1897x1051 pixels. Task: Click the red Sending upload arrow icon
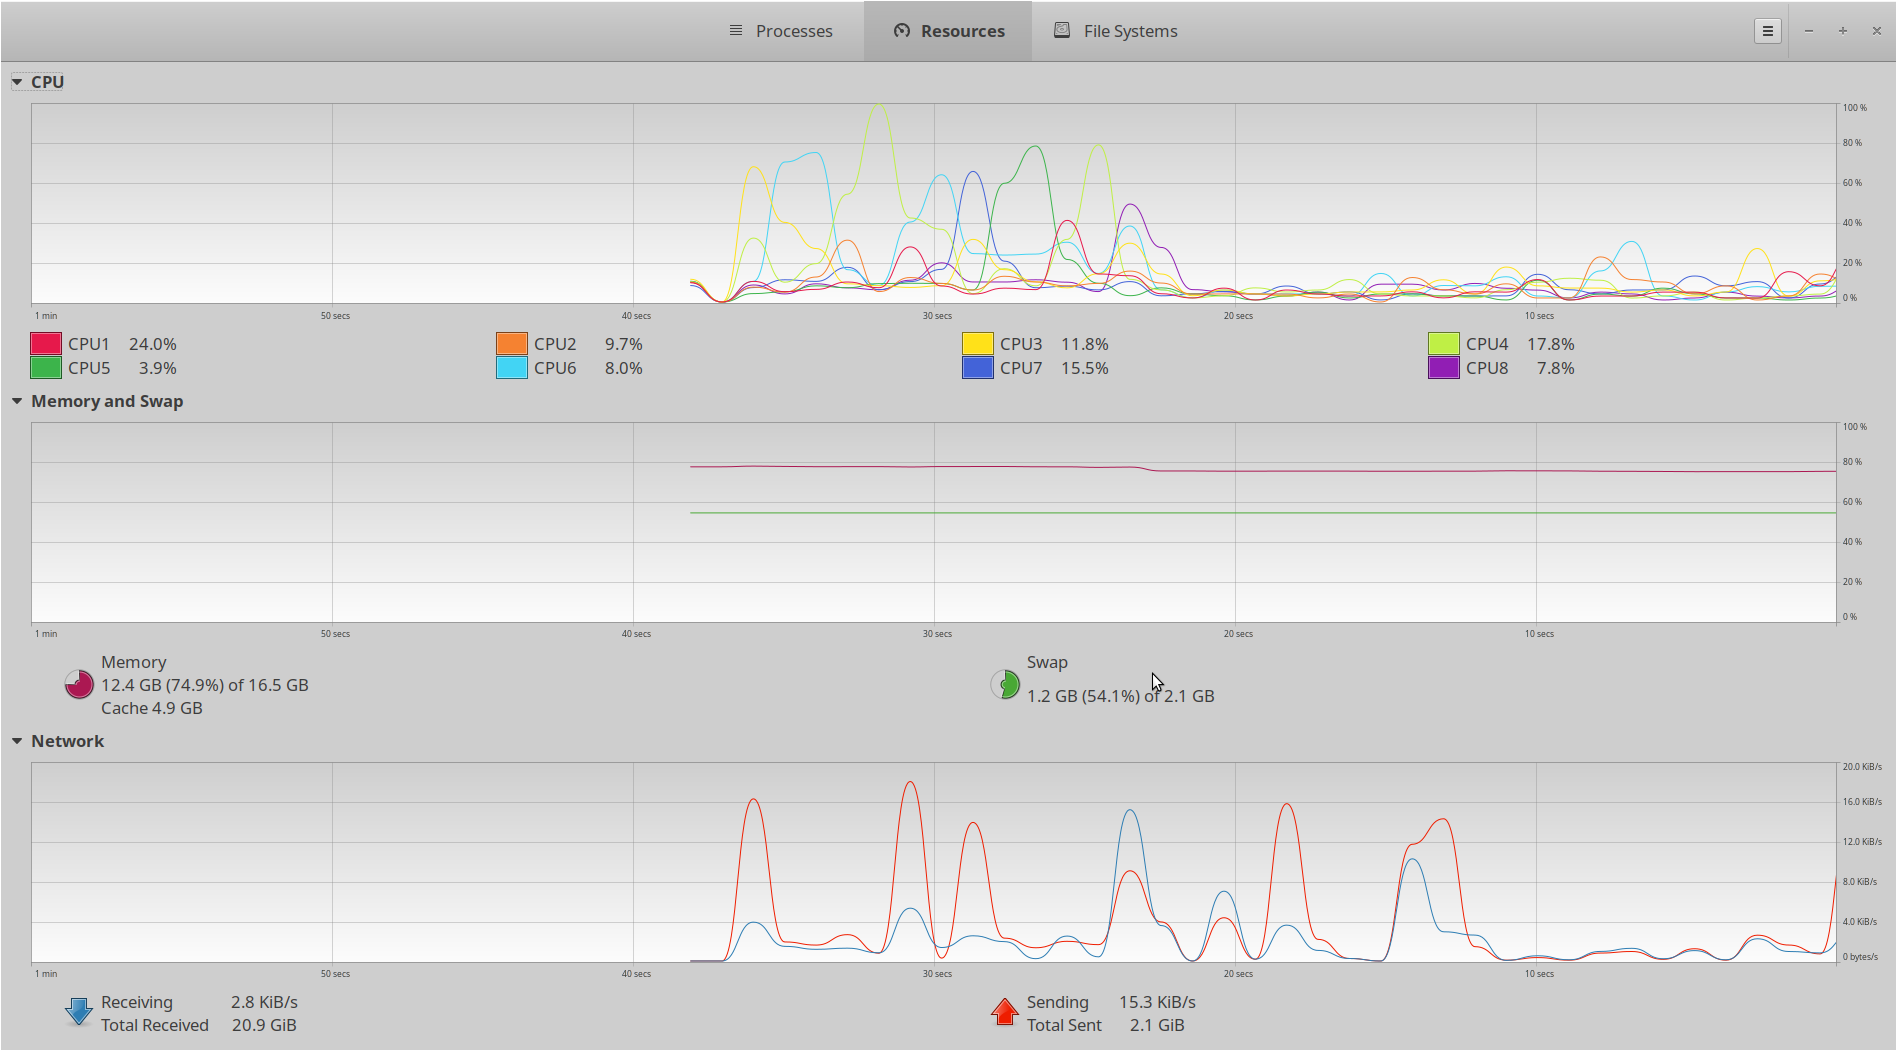(x=1004, y=1011)
